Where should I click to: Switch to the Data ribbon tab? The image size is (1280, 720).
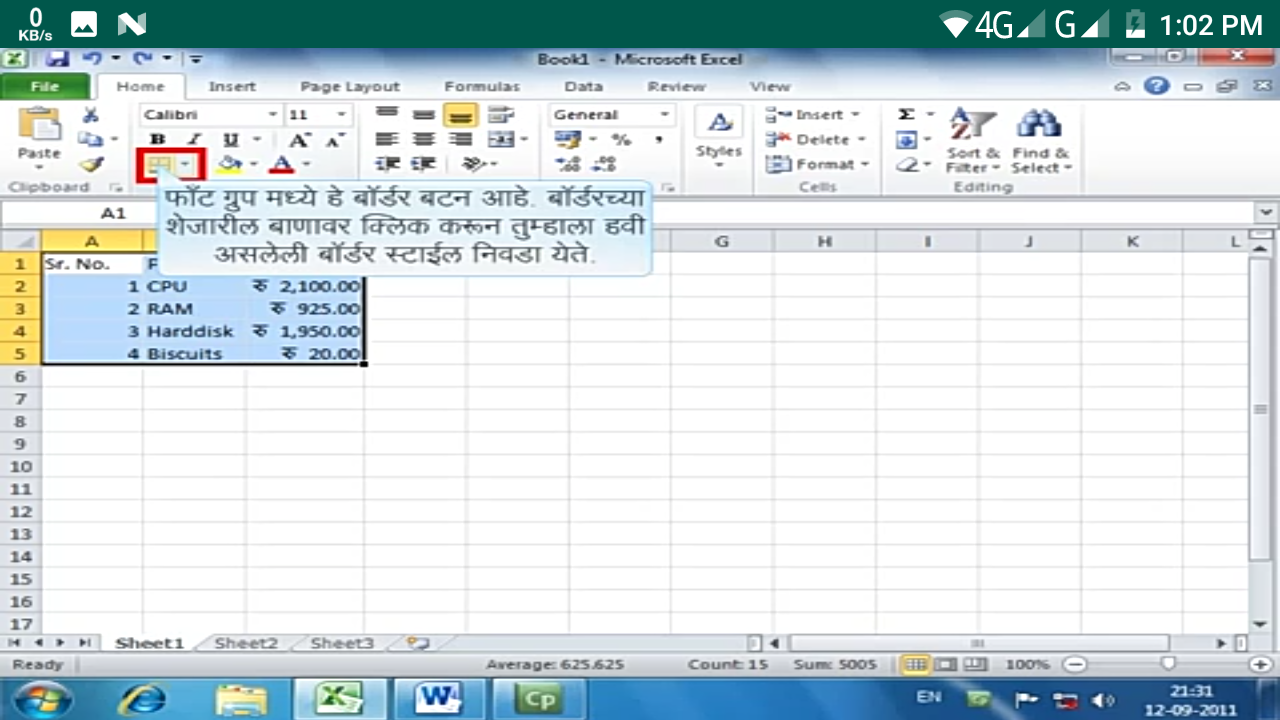click(x=583, y=87)
